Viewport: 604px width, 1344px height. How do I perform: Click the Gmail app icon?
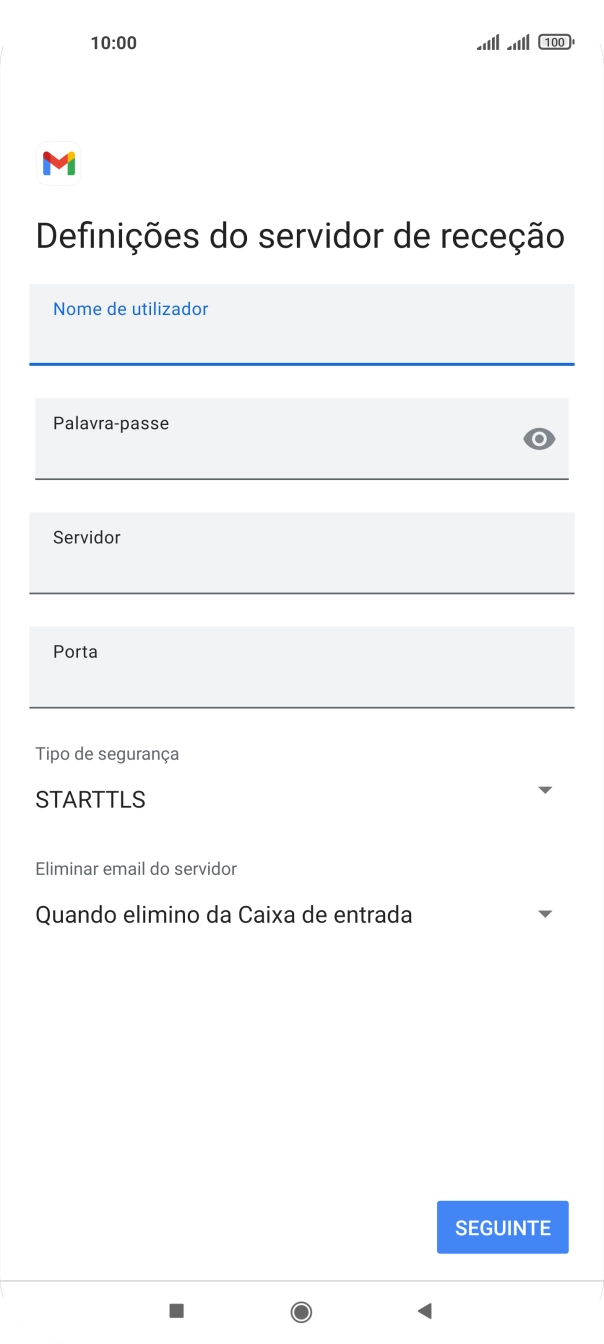(58, 163)
